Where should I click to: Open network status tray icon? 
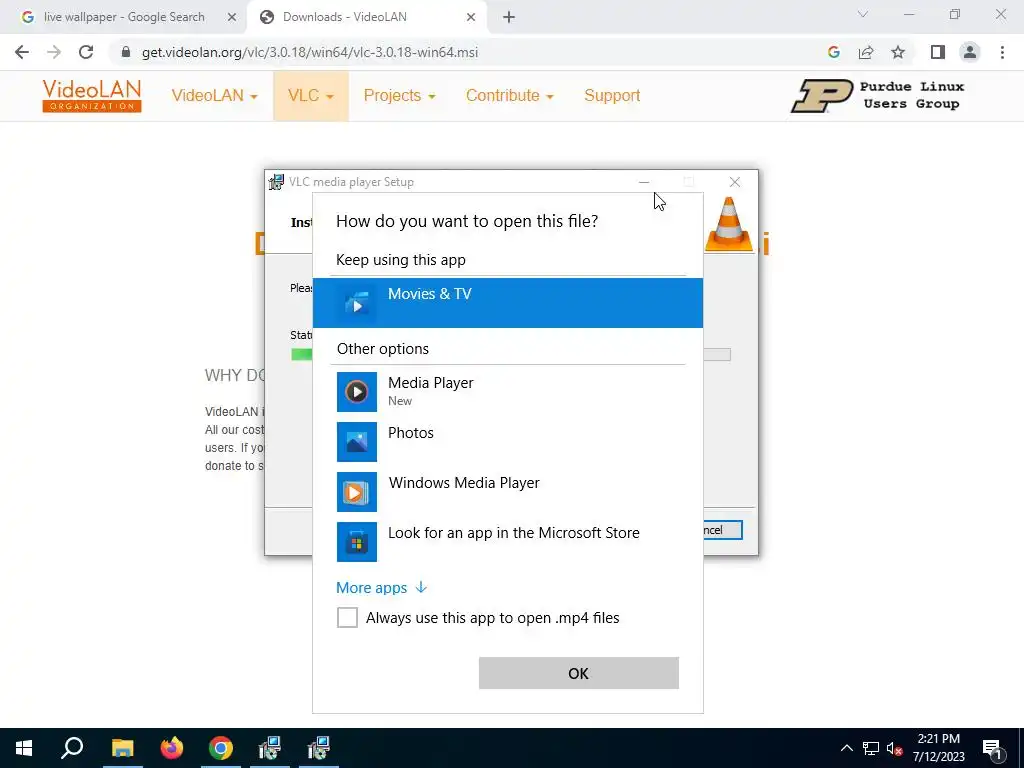coord(871,748)
